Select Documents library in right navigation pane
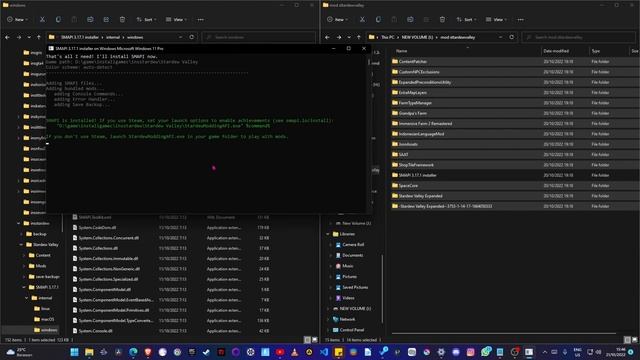This screenshot has height=360, width=640. tap(349, 255)
